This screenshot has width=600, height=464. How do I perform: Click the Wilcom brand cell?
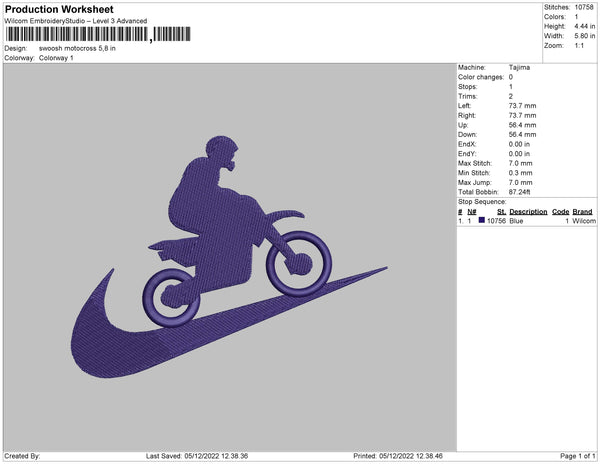[584, 221]
